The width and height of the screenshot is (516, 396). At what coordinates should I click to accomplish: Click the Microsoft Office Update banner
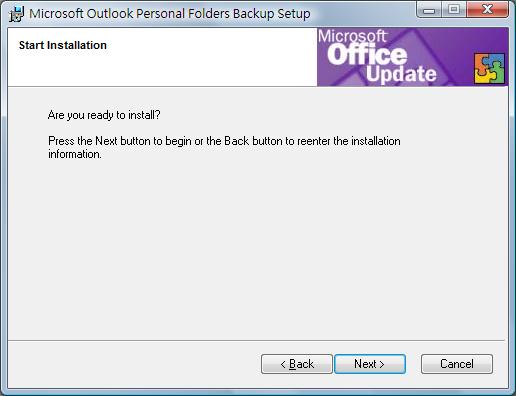pos(413,57)
